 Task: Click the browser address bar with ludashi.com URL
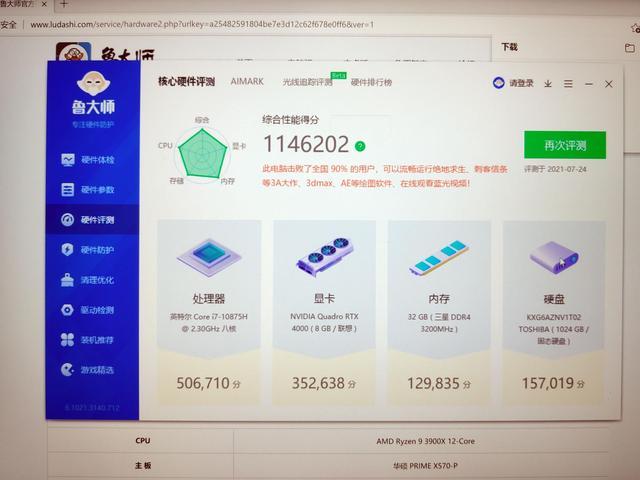[202, 24]
